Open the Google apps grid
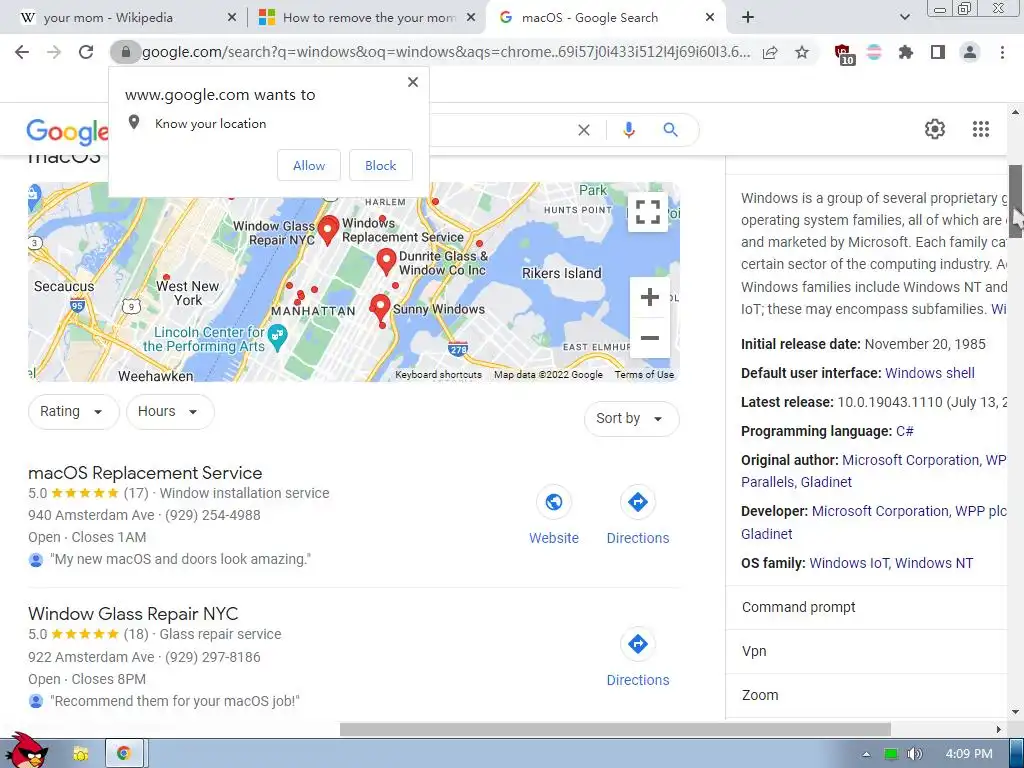 pos(980,129)
